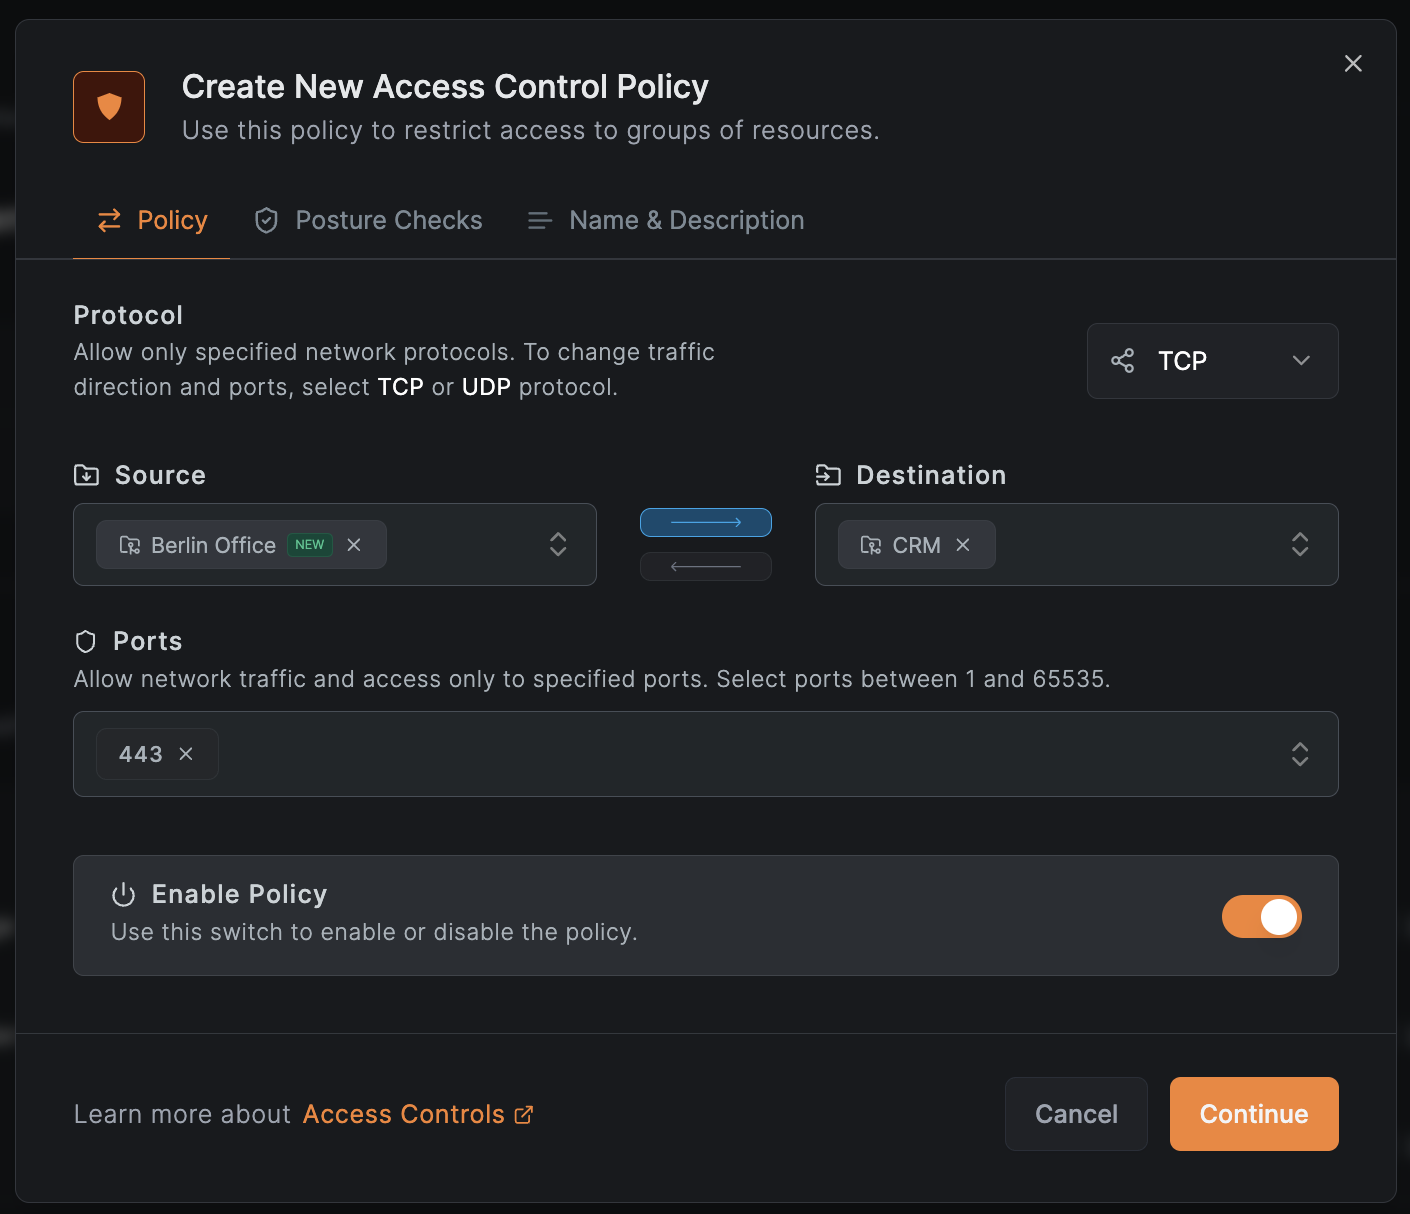The height and width of the screenshot is (1214, 1410).
Task: Toggle the Enable Policy switch
Action: [1261, 916]
